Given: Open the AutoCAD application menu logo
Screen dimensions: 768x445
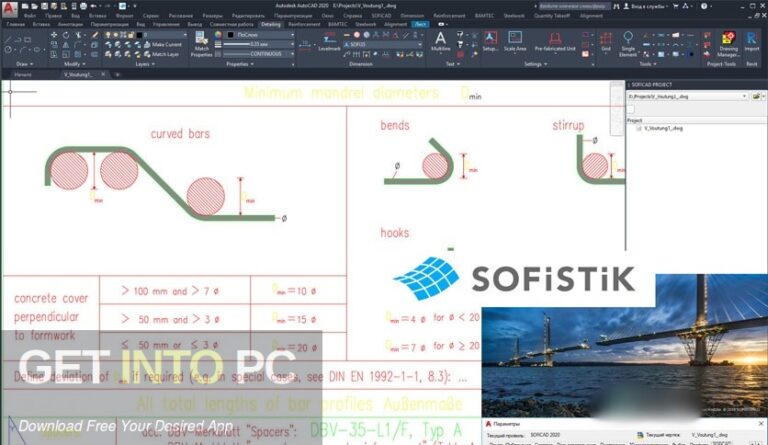Looking at the screenshot, I should pos(9,8).
